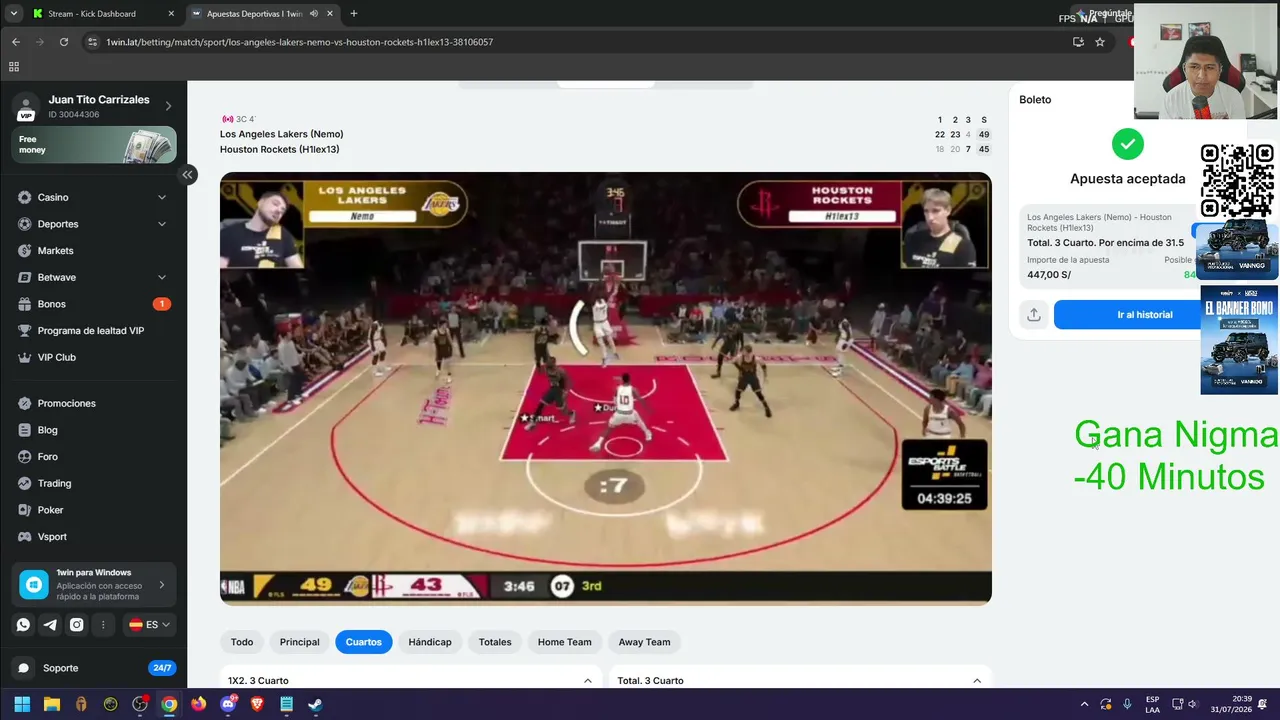Select the Home Team markets tab

(565, 642)
